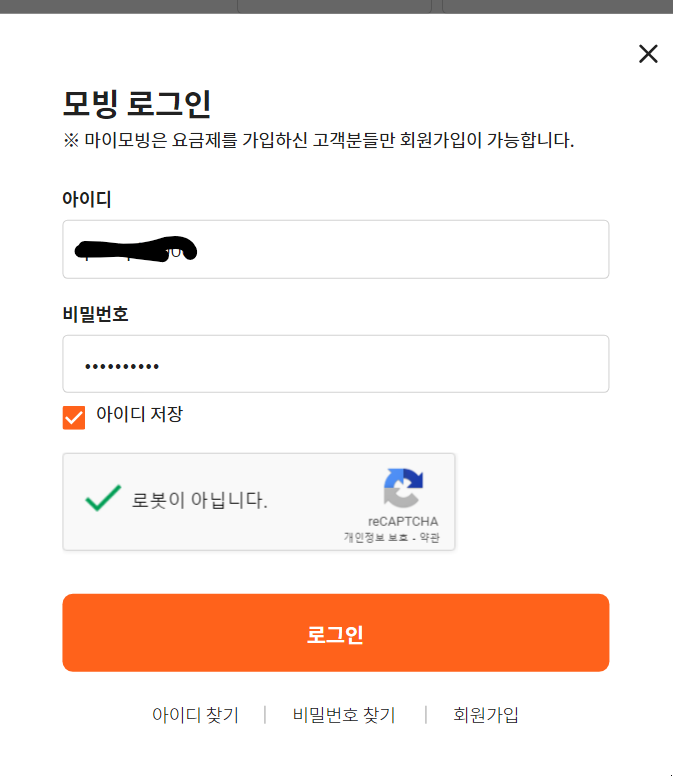Uncheck the orange 아이디 저장 checkbox
The height and width of the screenshot is (776, 673).
[74, 417]
